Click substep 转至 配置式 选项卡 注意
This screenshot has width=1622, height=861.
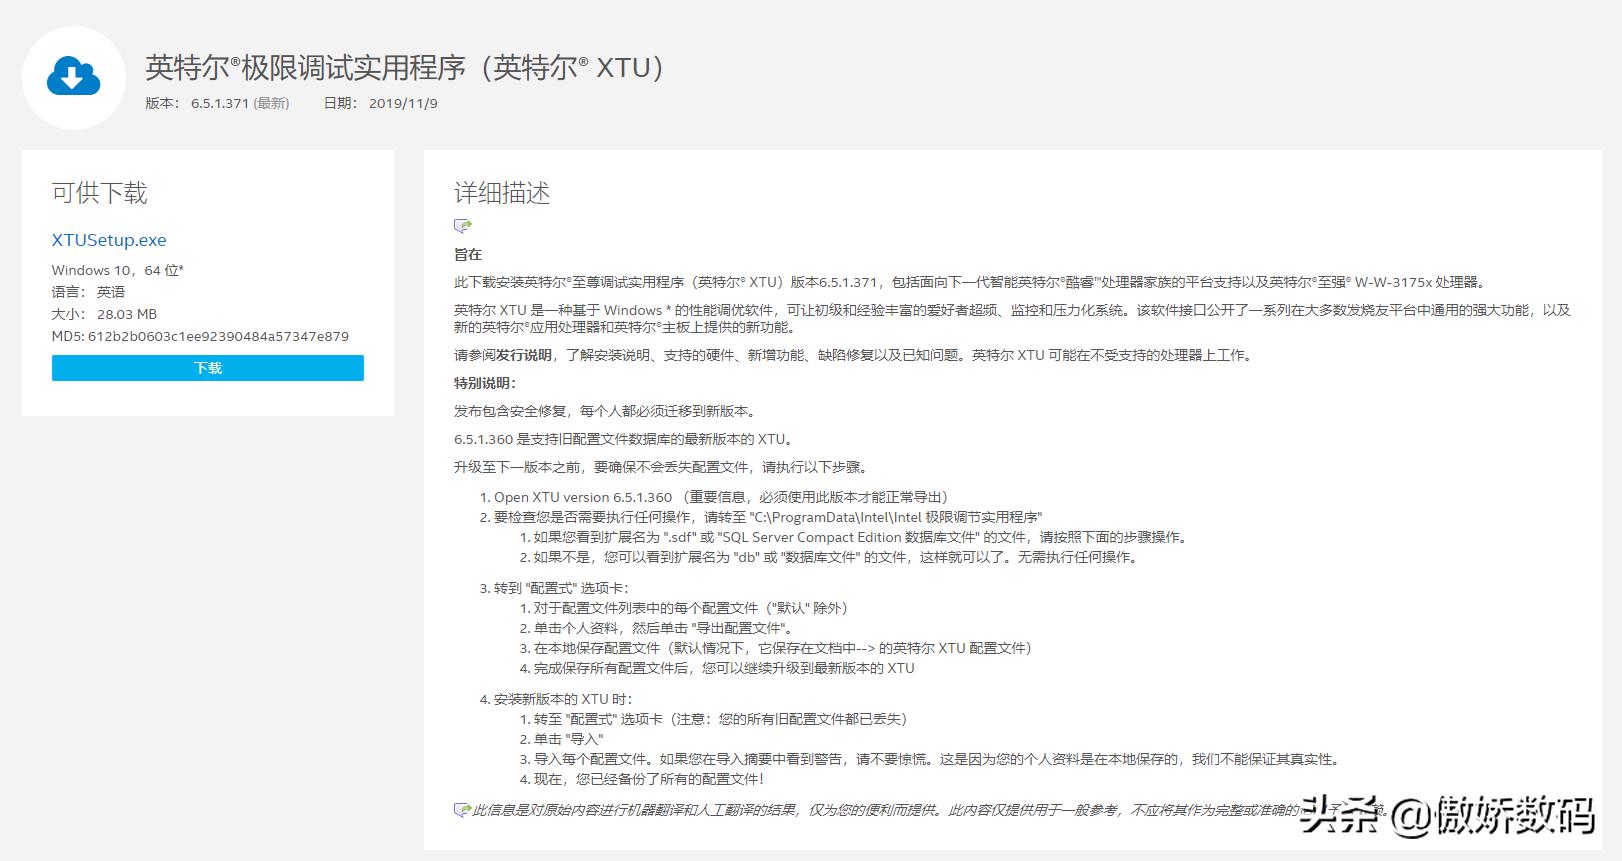point(715,719)
